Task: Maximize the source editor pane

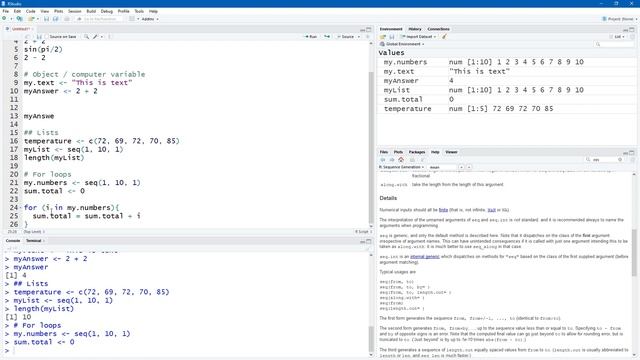Action: pyautogui.click(x=369, y=29)
